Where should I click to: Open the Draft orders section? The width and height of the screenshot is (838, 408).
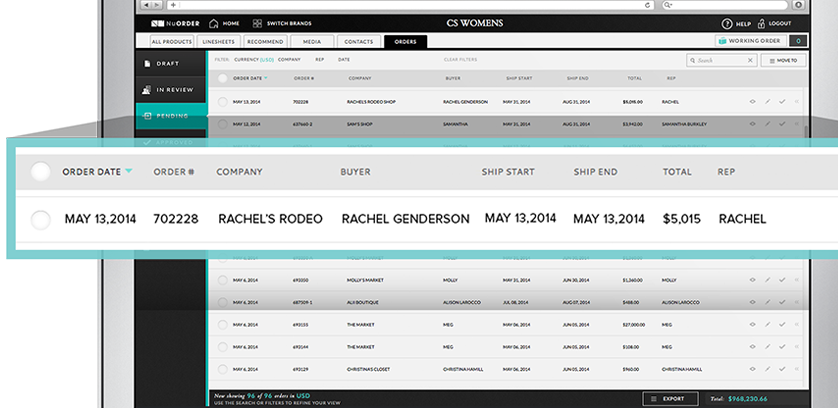171,64
